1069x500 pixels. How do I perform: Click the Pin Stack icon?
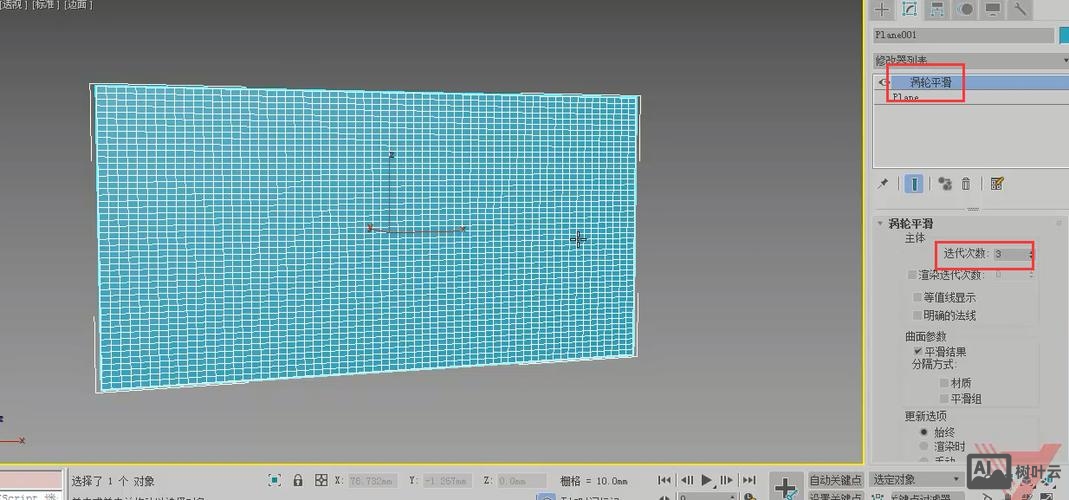coord(883,183)
